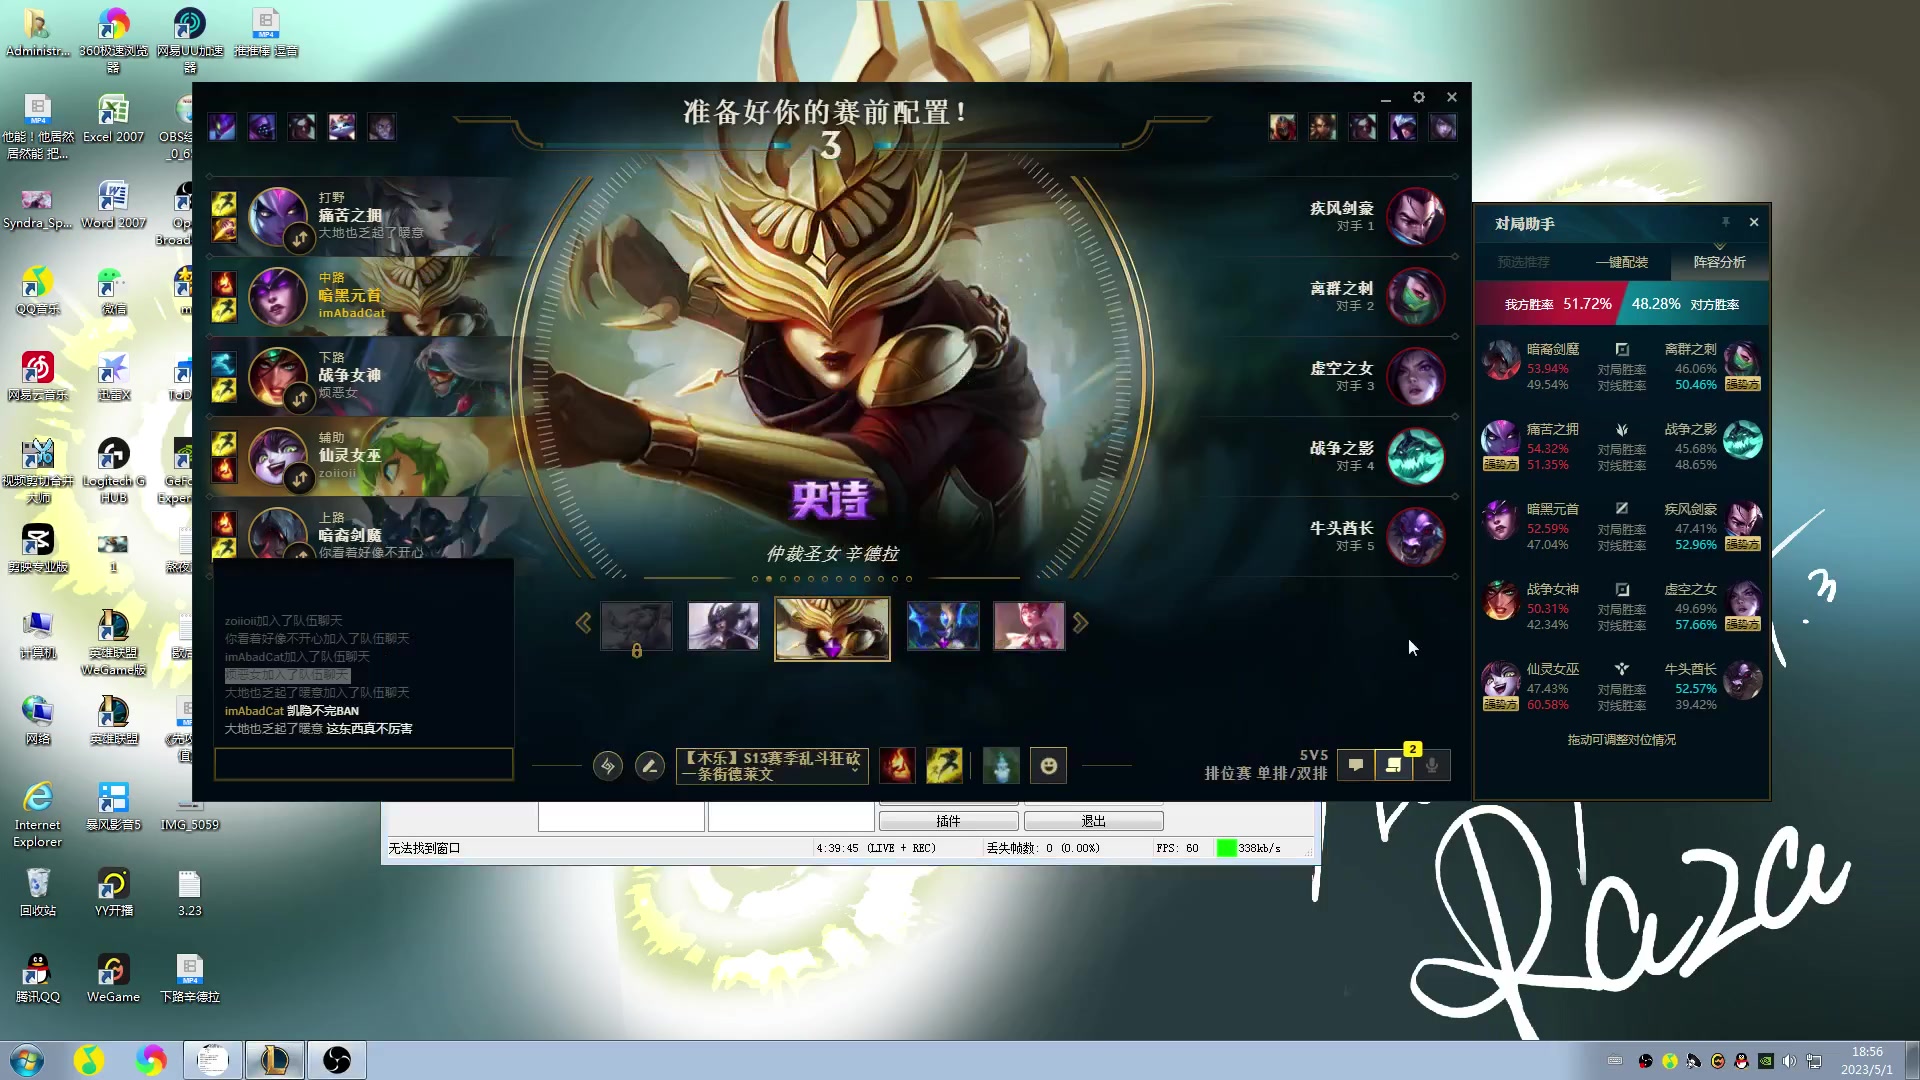Open the ward skin selector
This screenshot has height=1080, width=1920.
tap(1001, 766)
